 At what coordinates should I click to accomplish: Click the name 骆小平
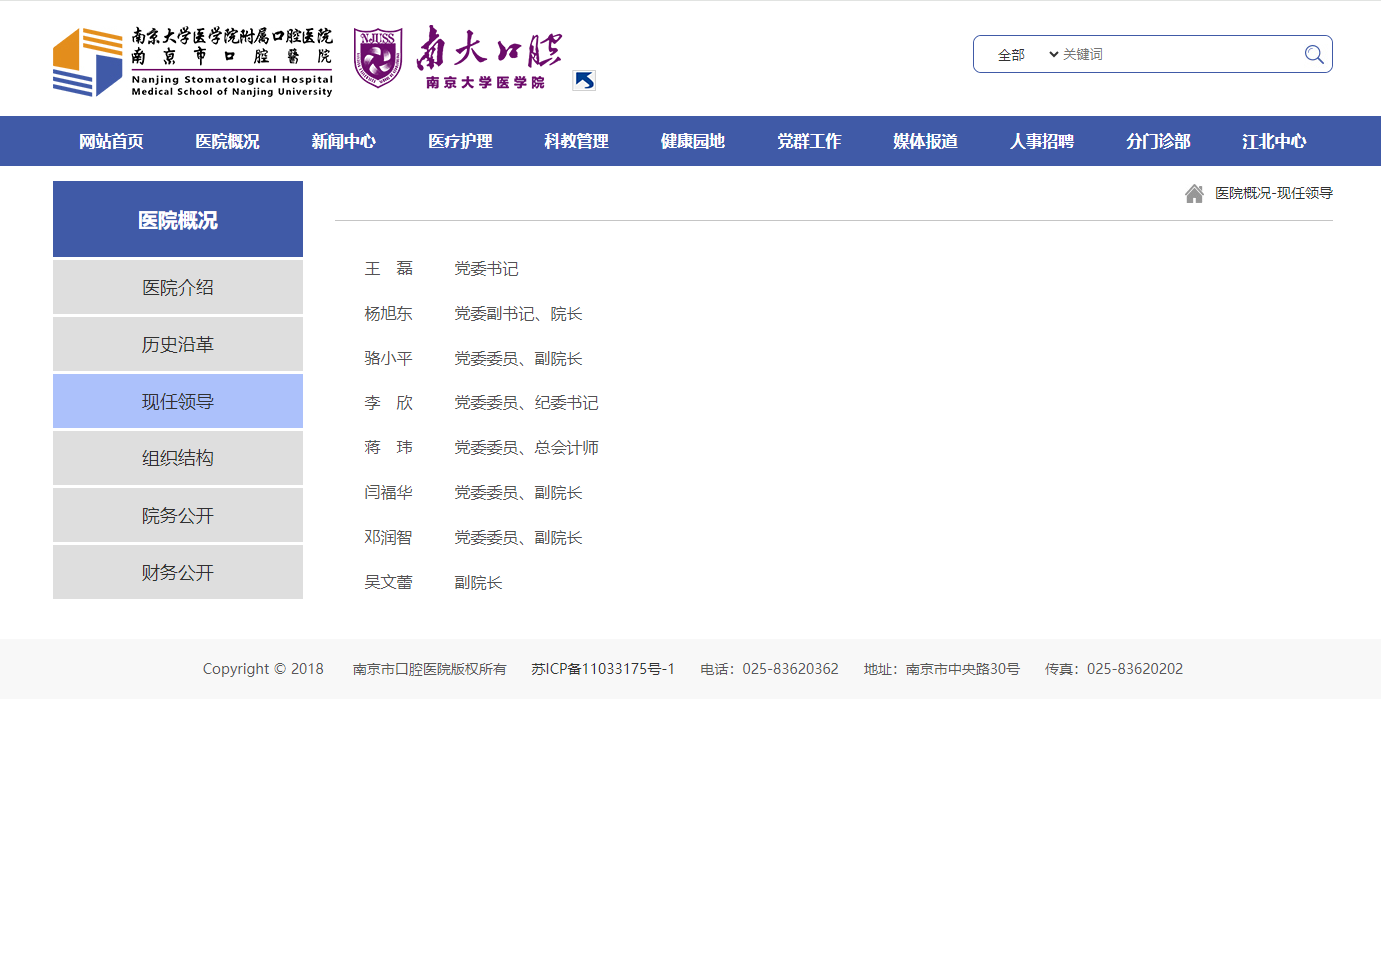pos(388,358)
